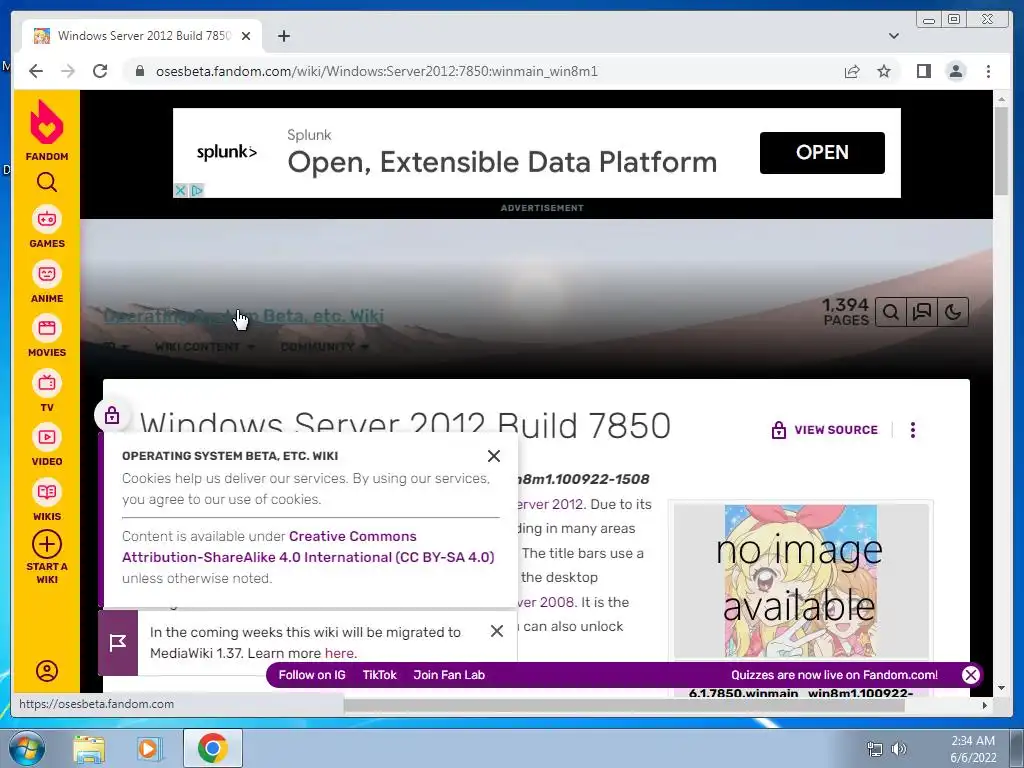Open the wiki discussions icon
Image resolution: width=1024 pixels, height=768 pixels.
pyautogui.click(x=921, y=312)
